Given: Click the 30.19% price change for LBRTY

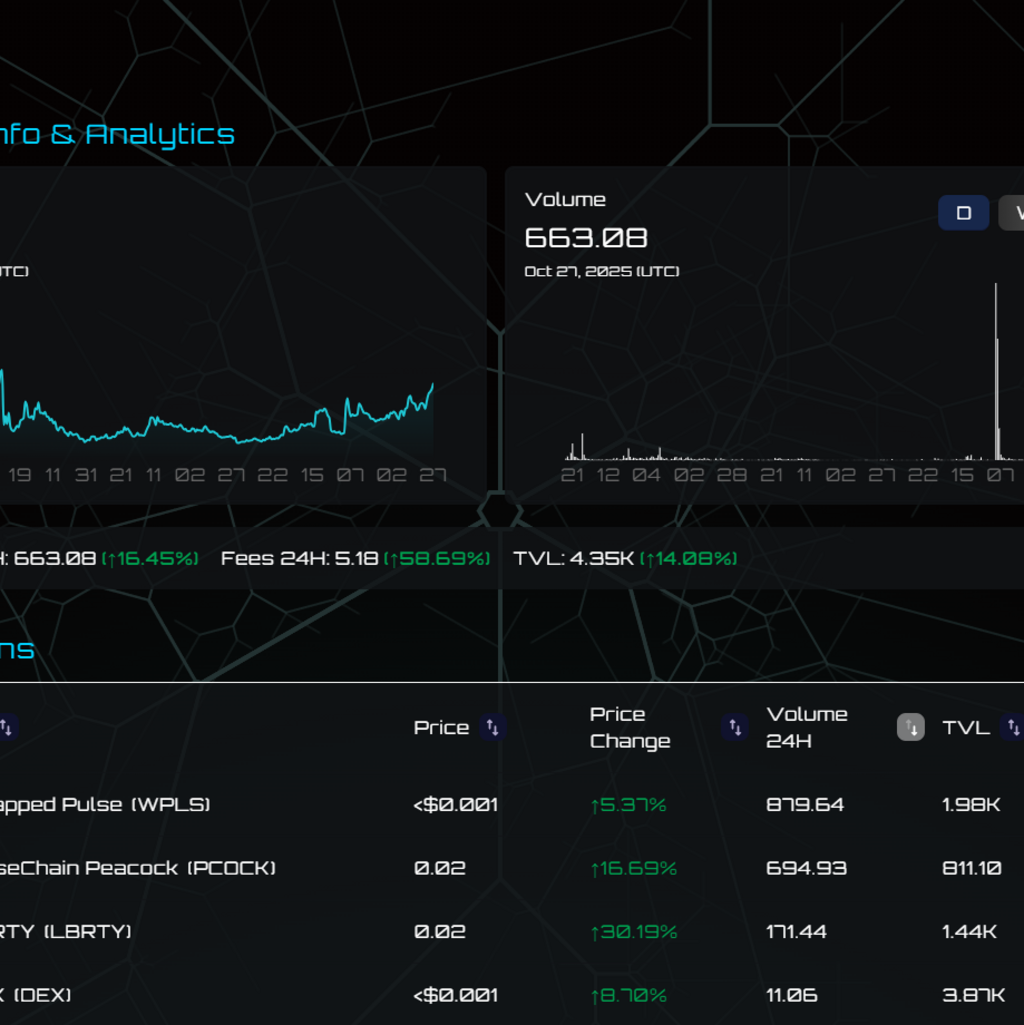Looking at the screenshot, I should pyautogui.click(x=634, y=932).
